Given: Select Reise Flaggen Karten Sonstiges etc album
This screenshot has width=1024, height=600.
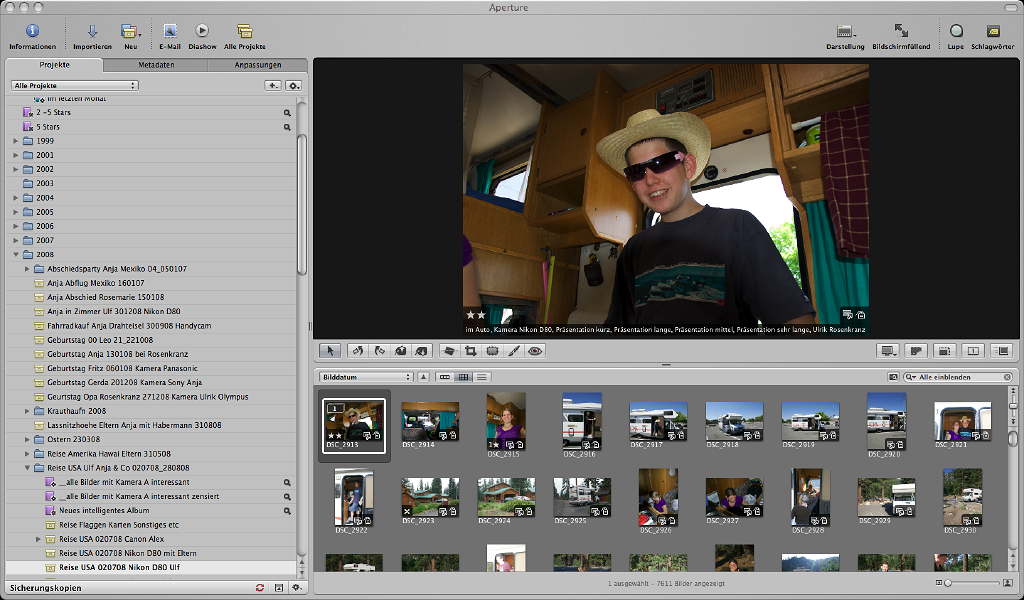Looking at the screenshot, I should 151,525.
